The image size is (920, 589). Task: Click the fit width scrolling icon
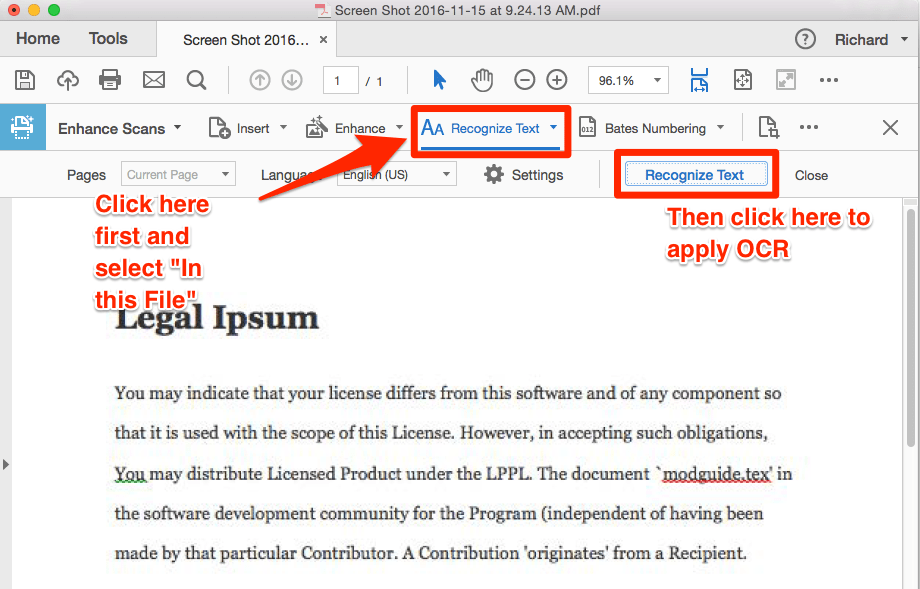[699, 80]
